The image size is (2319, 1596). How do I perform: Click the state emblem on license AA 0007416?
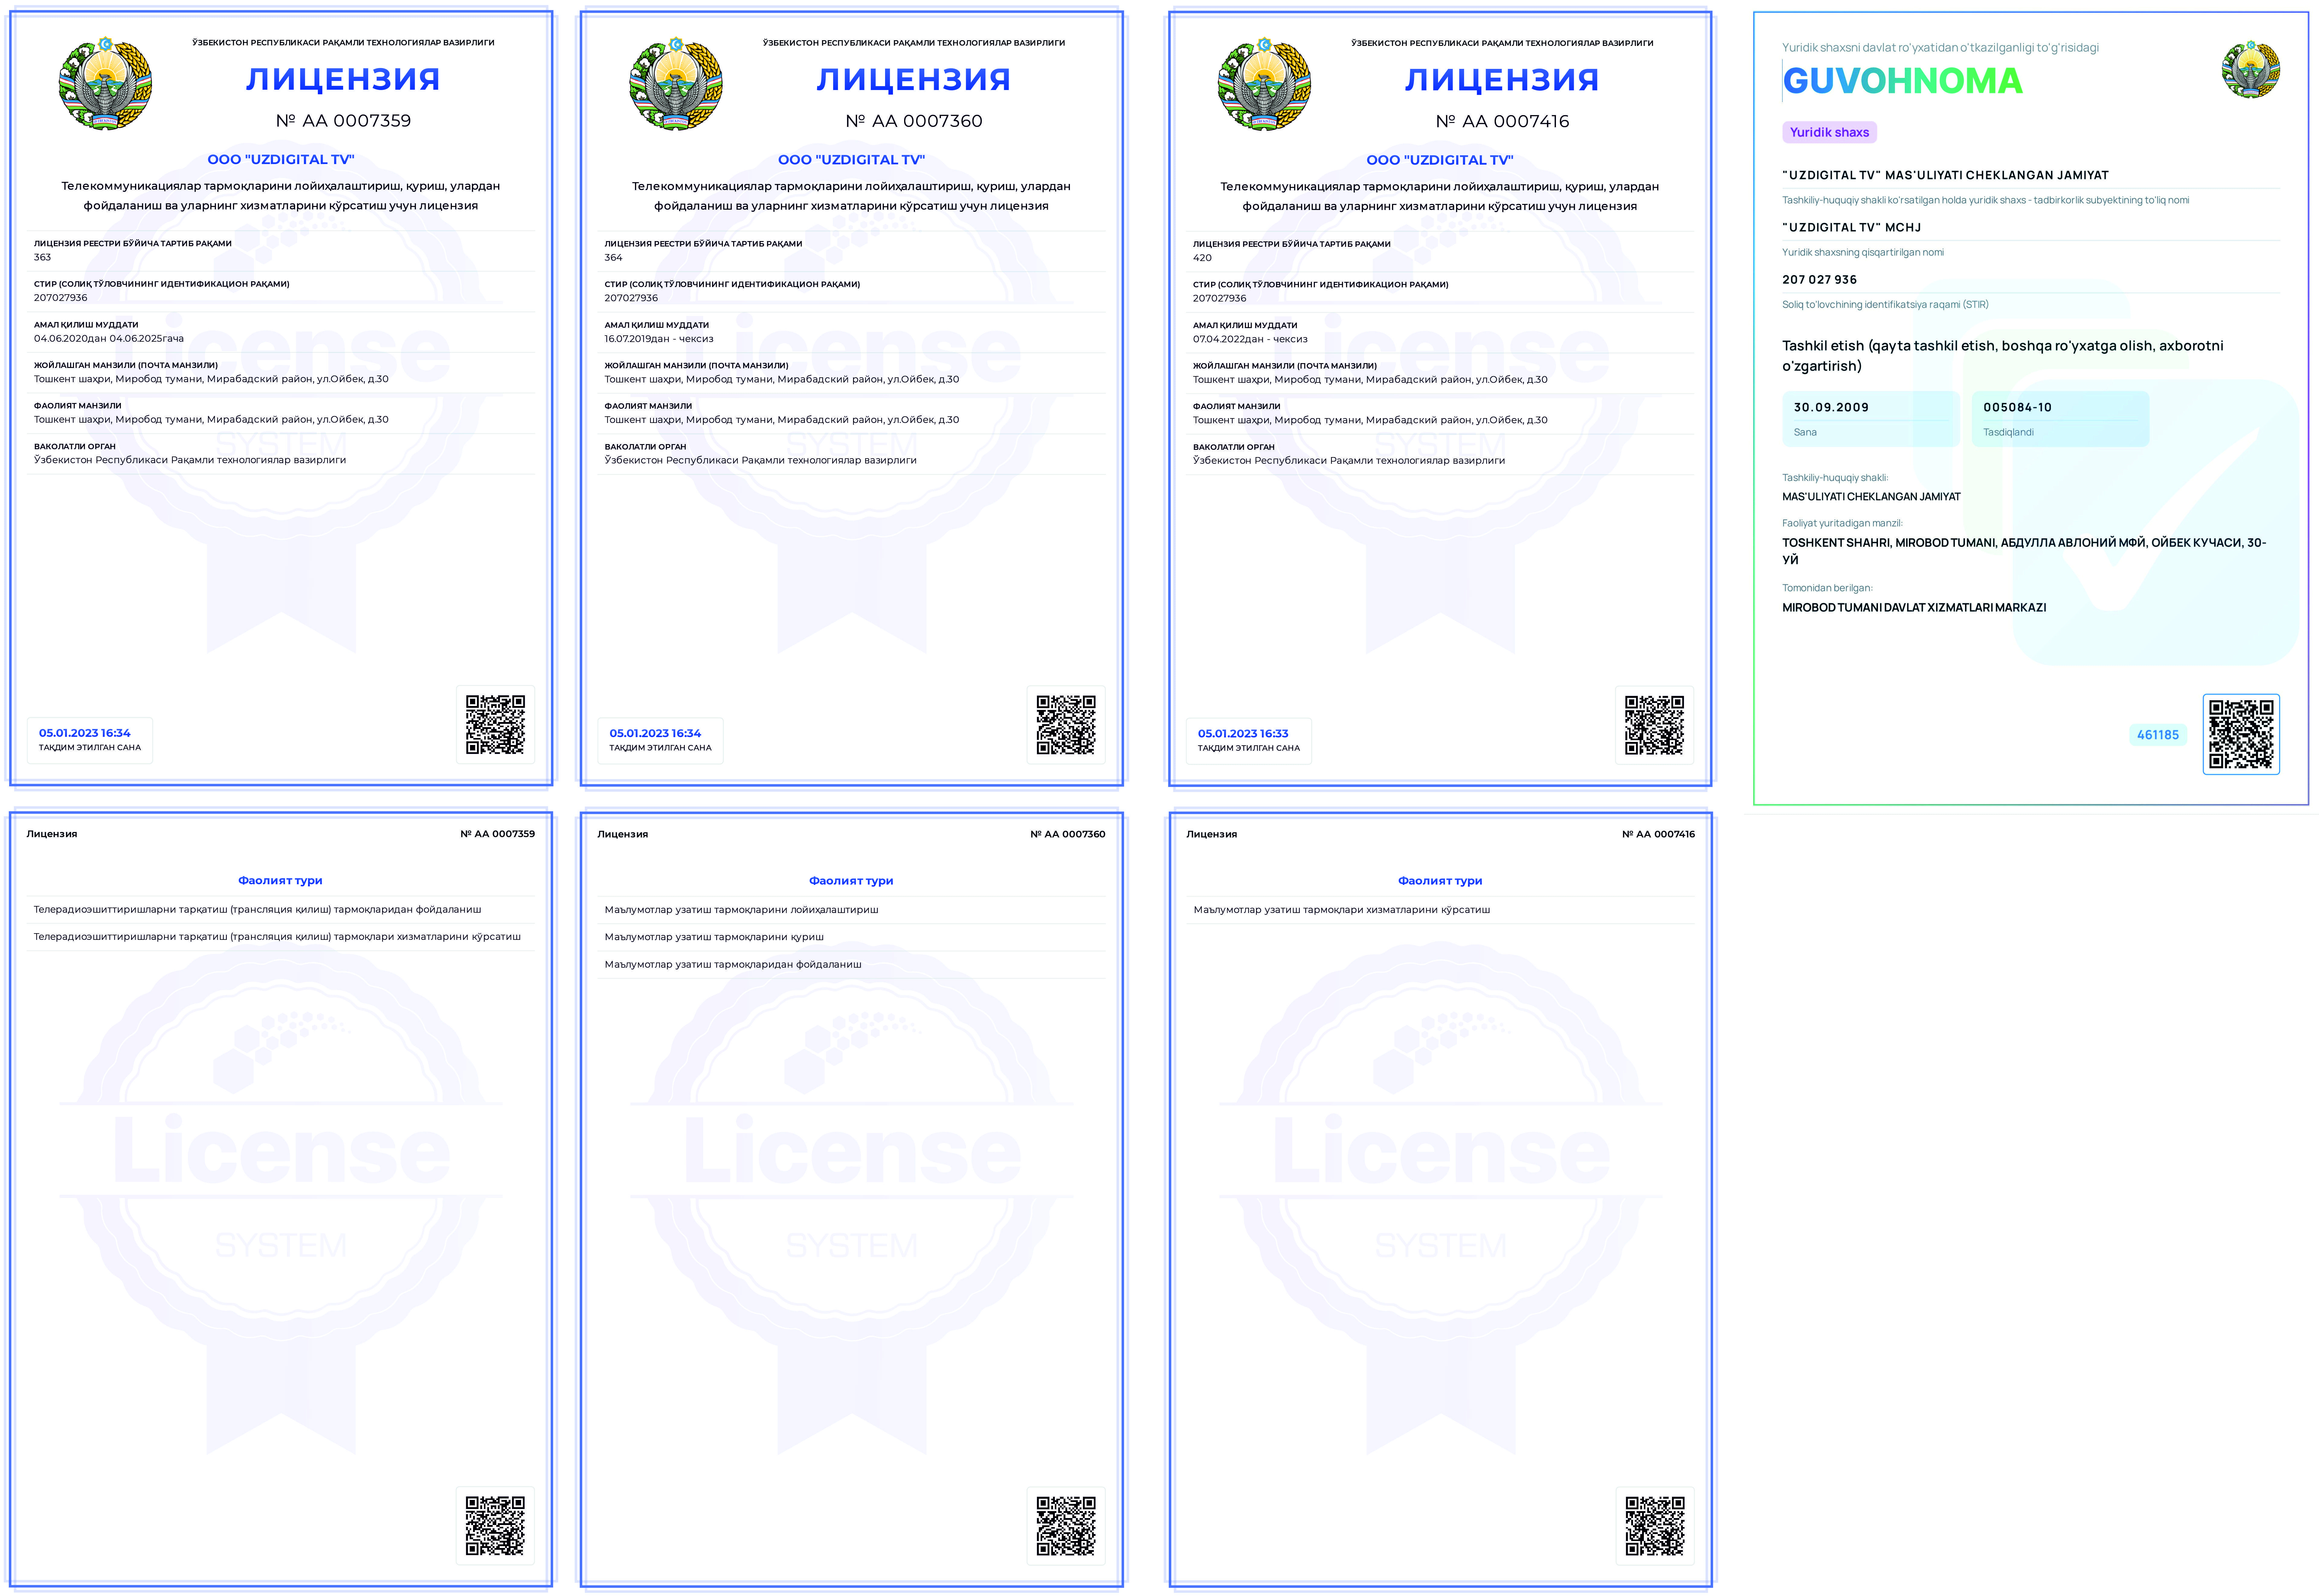(1264, 84)
